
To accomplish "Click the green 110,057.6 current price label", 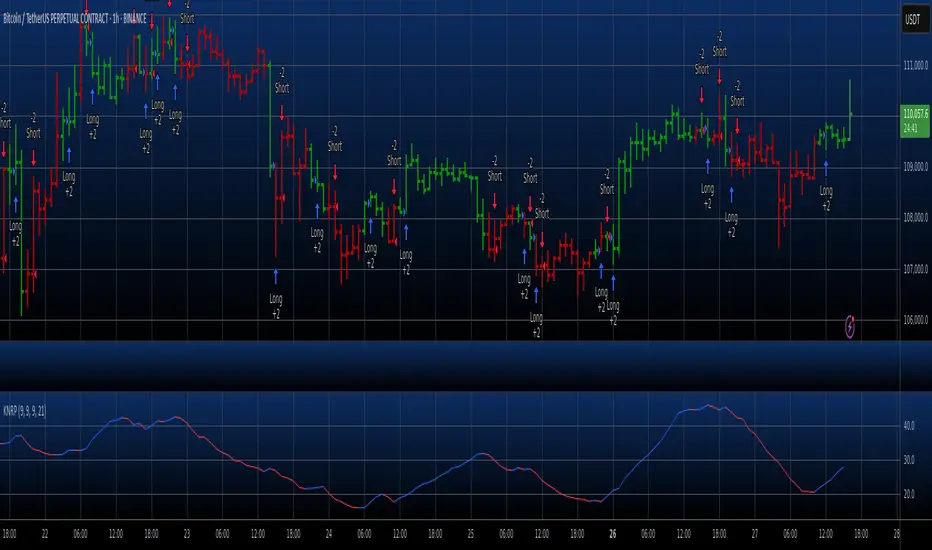I will [x=915, y=121].
